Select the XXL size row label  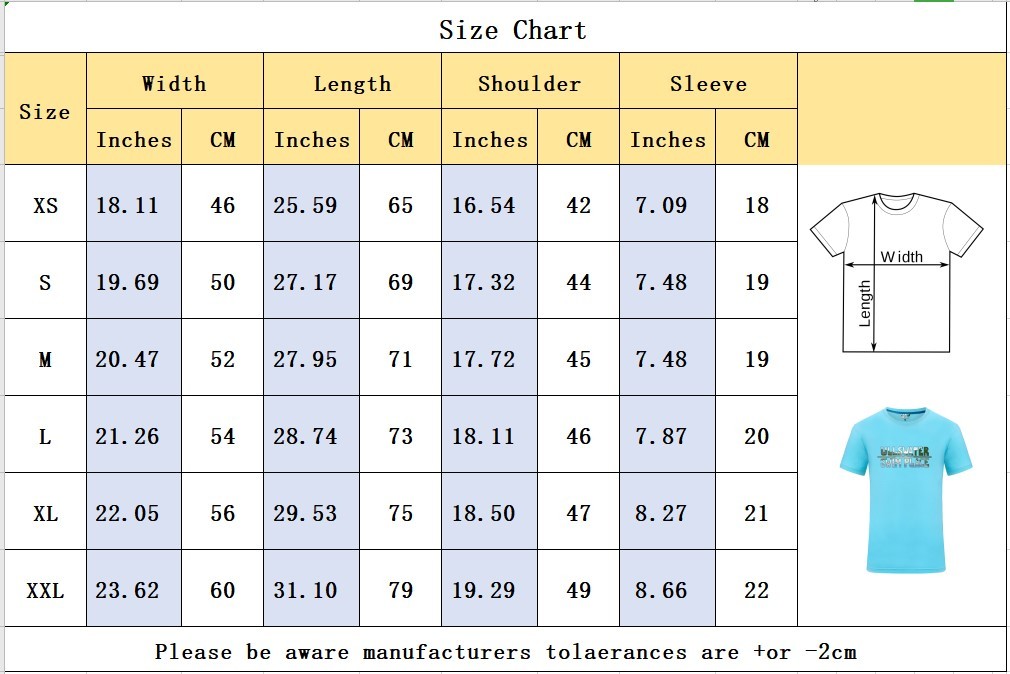(x=45, y=588)
